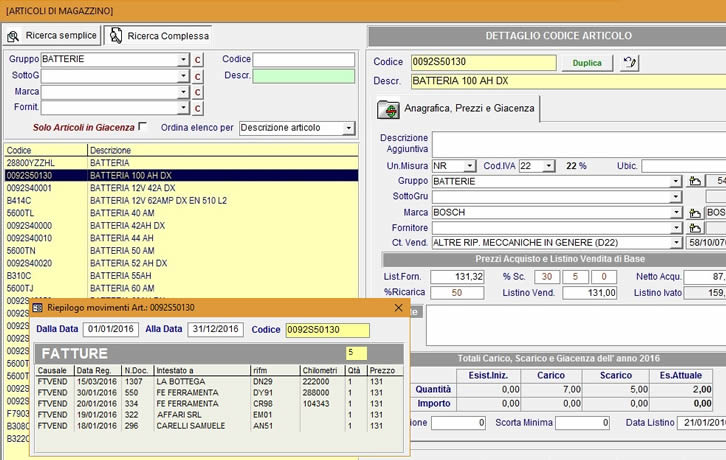
Task: Expand the Gruppo BATTERIE search dropdown
Action: [x=183, y=60]
